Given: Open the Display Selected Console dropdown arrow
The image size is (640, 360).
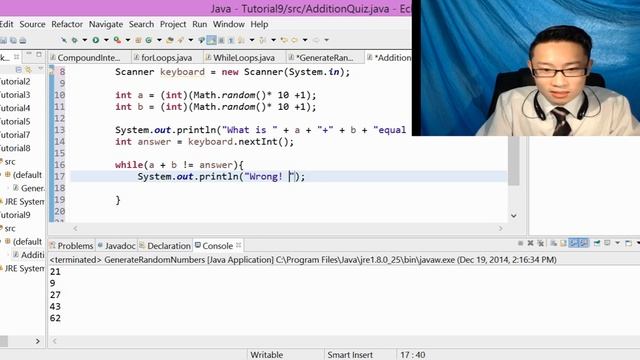Looking at the screenshot, I should click(617, 243).
